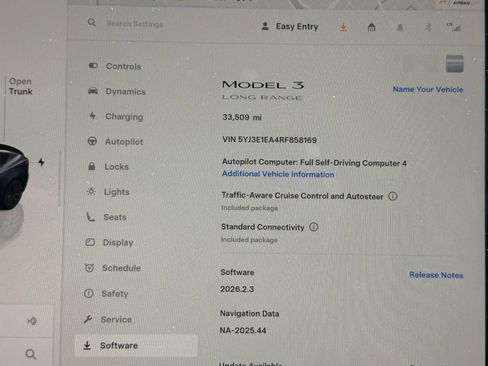
Task: Open the Autopilot settings menu
Action: click(115, 142)
